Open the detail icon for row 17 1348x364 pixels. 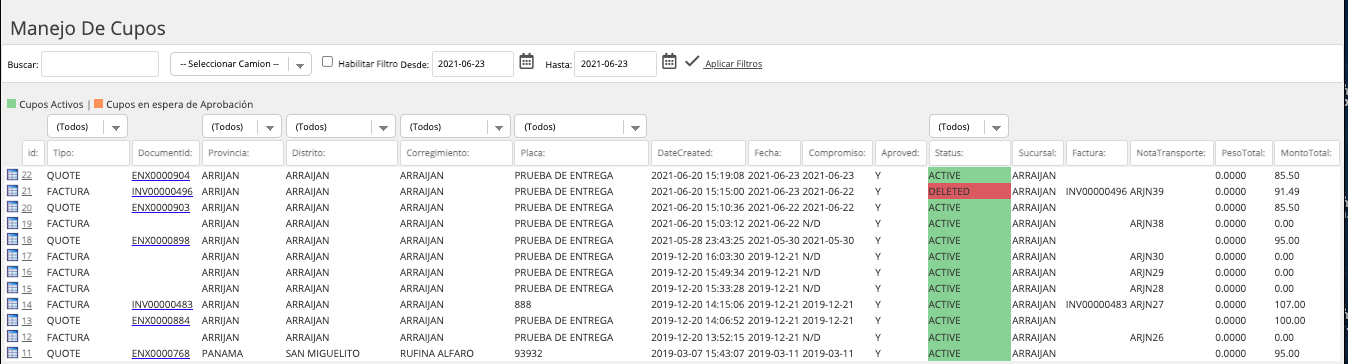13,256
